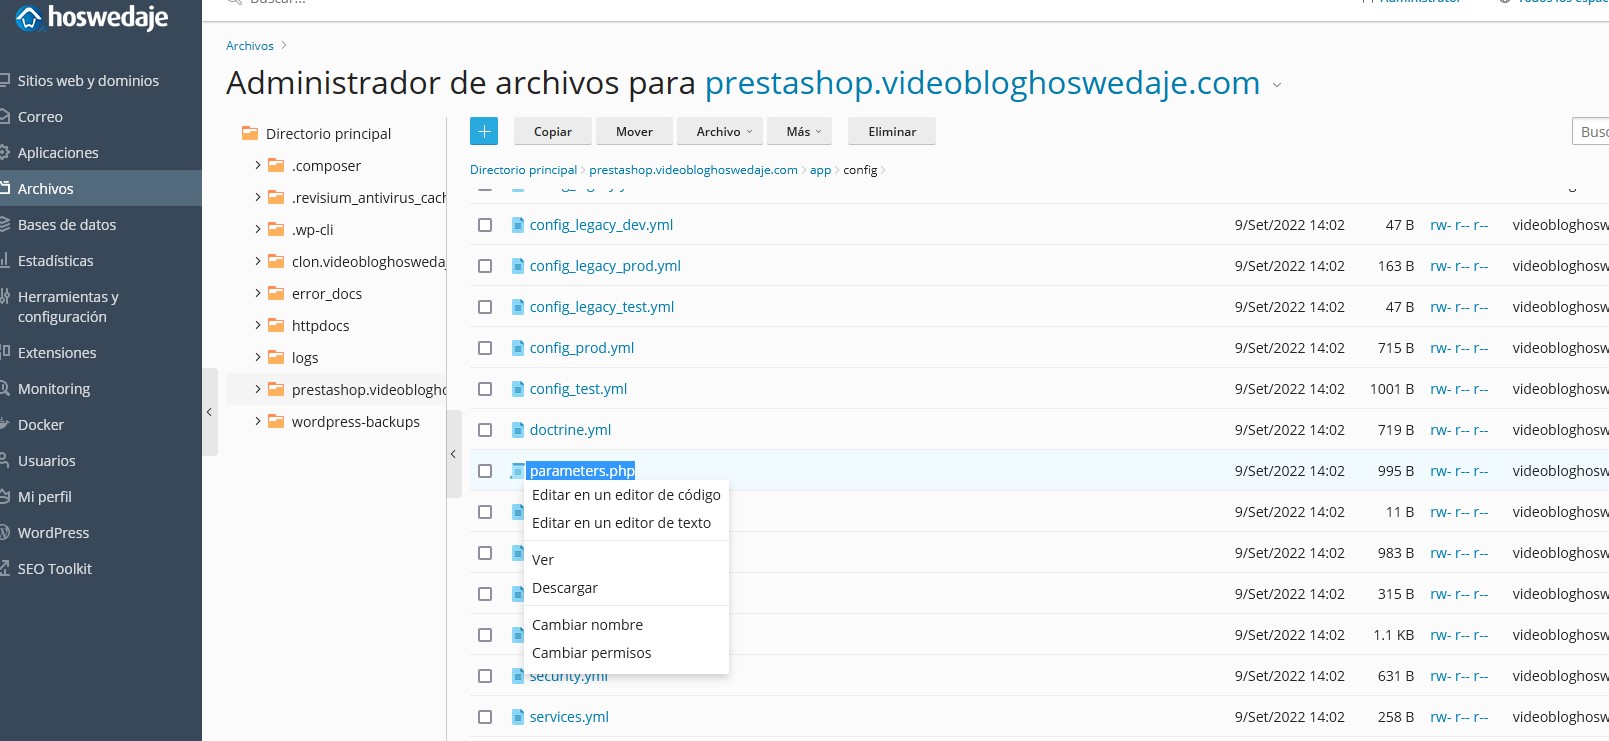Viewport: 1609px width, 741px height.
Task: Click the httpdocs folder icon
Action: click(276, 326)
